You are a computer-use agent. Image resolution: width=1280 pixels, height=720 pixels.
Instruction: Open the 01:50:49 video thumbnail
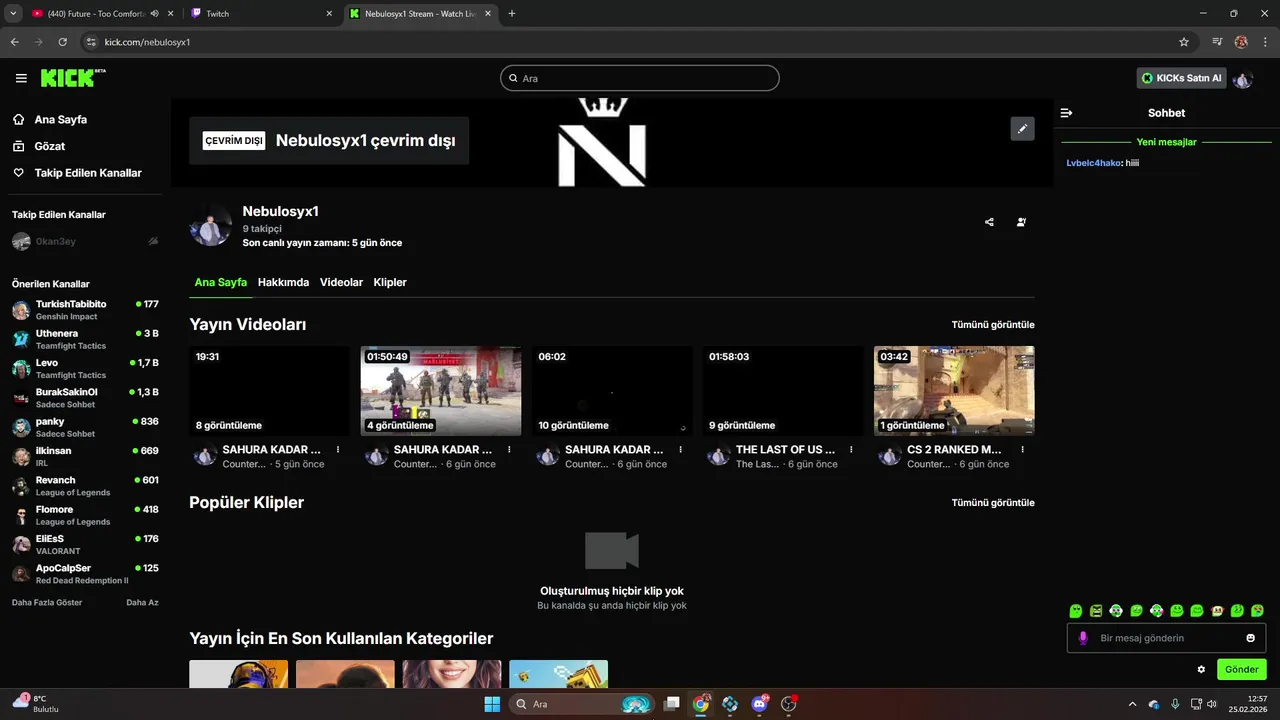pyautogui.click(x=441, y=391)
